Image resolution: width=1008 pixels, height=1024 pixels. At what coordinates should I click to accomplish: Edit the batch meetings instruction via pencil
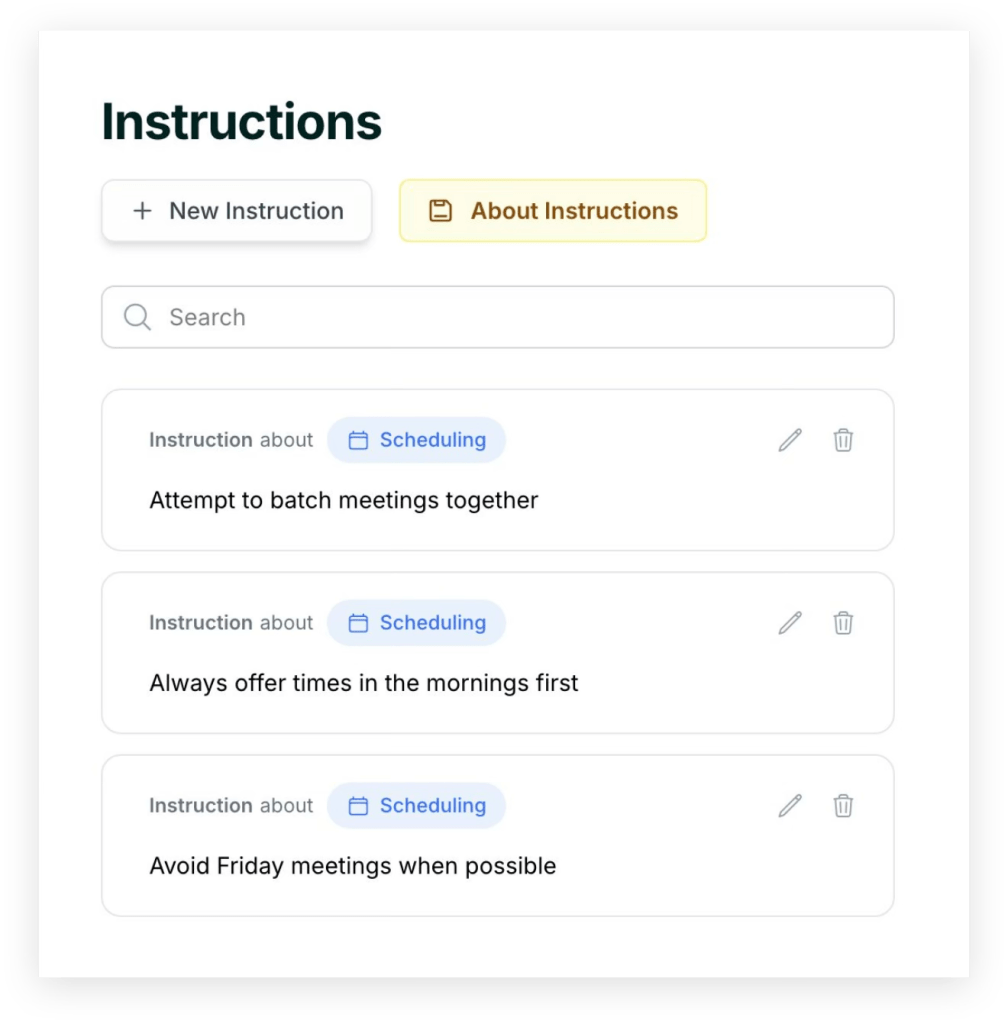pyautogui.click(x=790, y=440)
